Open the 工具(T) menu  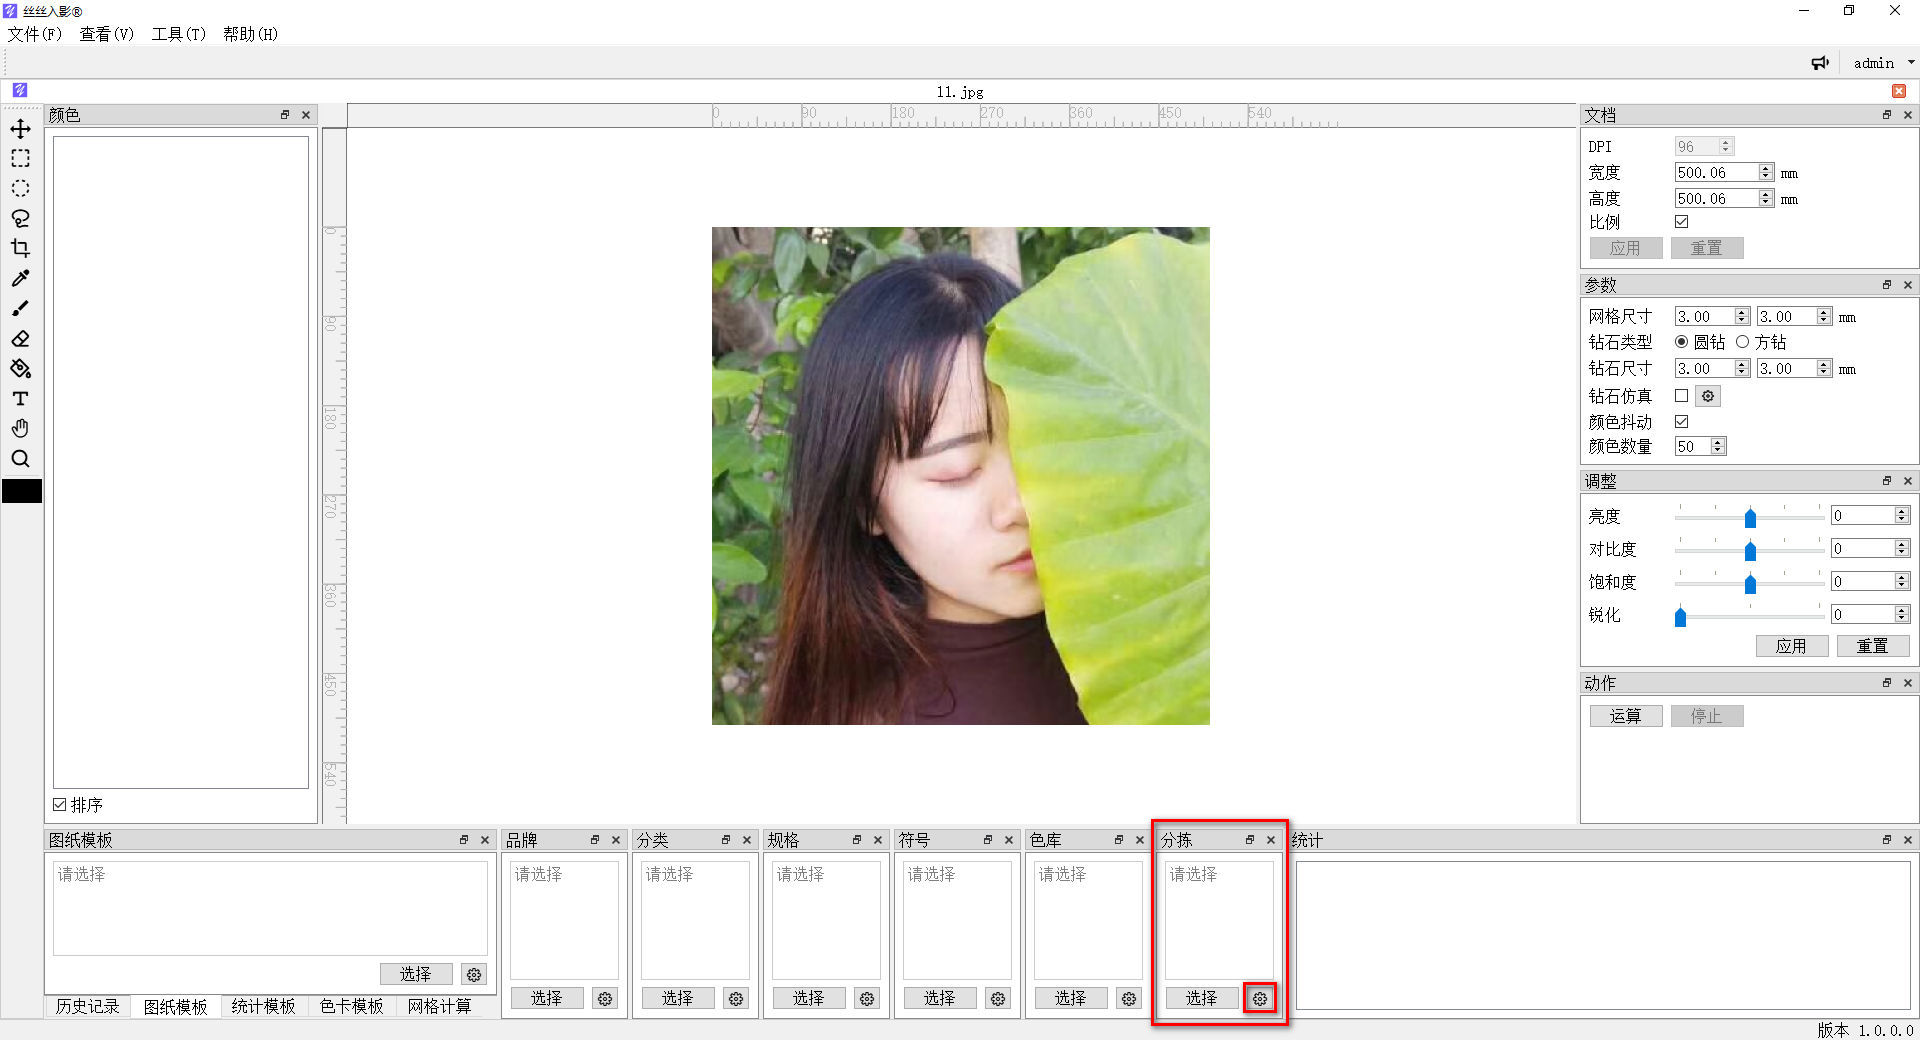click(178, 34)
